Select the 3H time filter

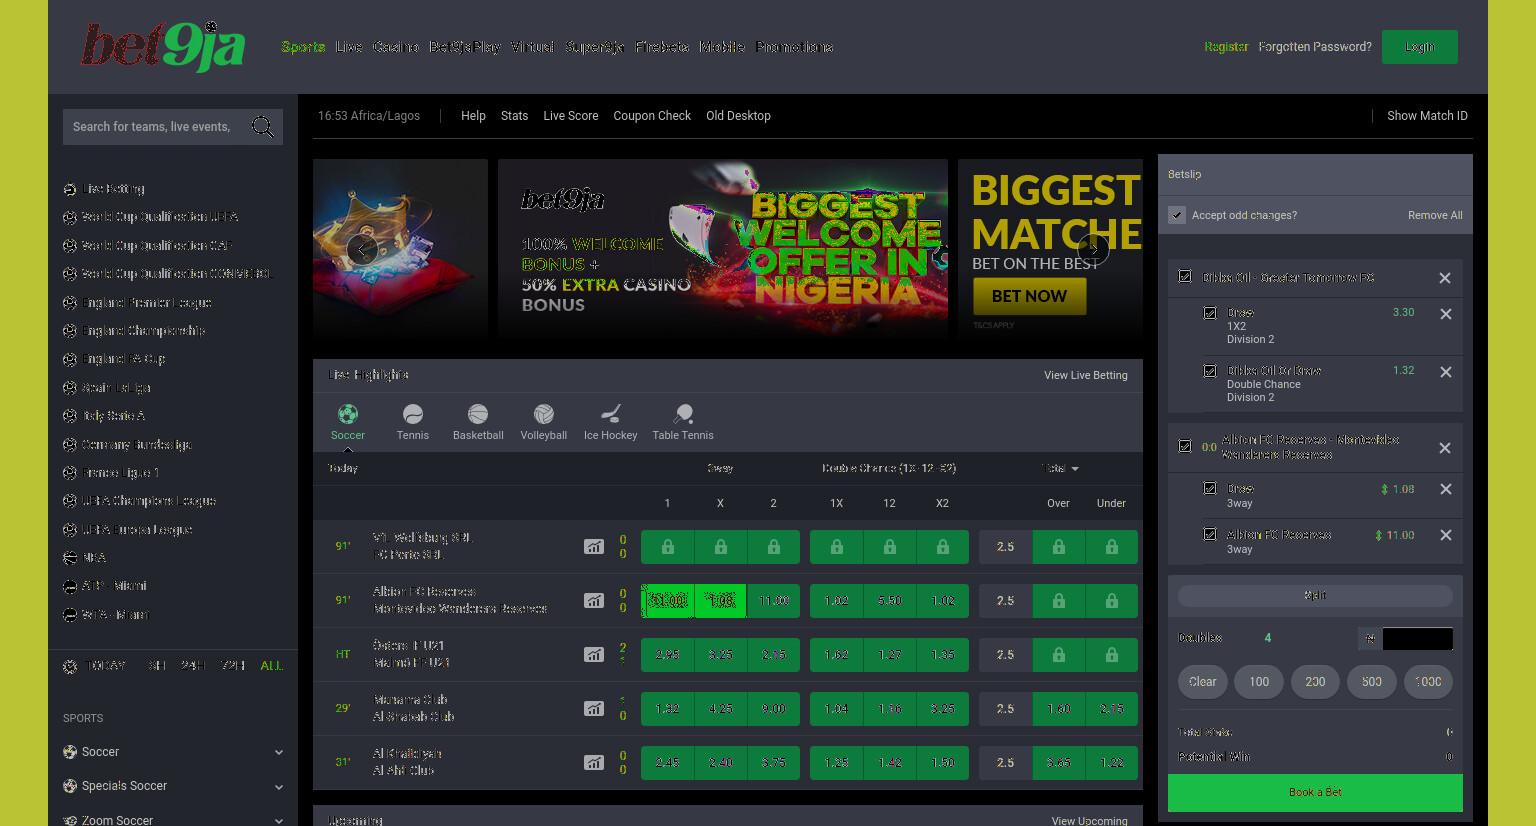[157, 666]
